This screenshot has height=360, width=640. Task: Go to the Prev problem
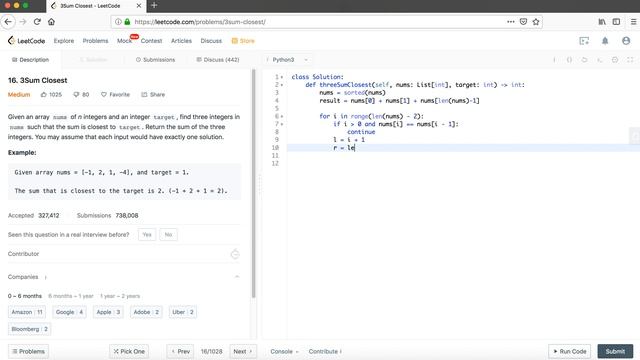[x=180, y=351]
